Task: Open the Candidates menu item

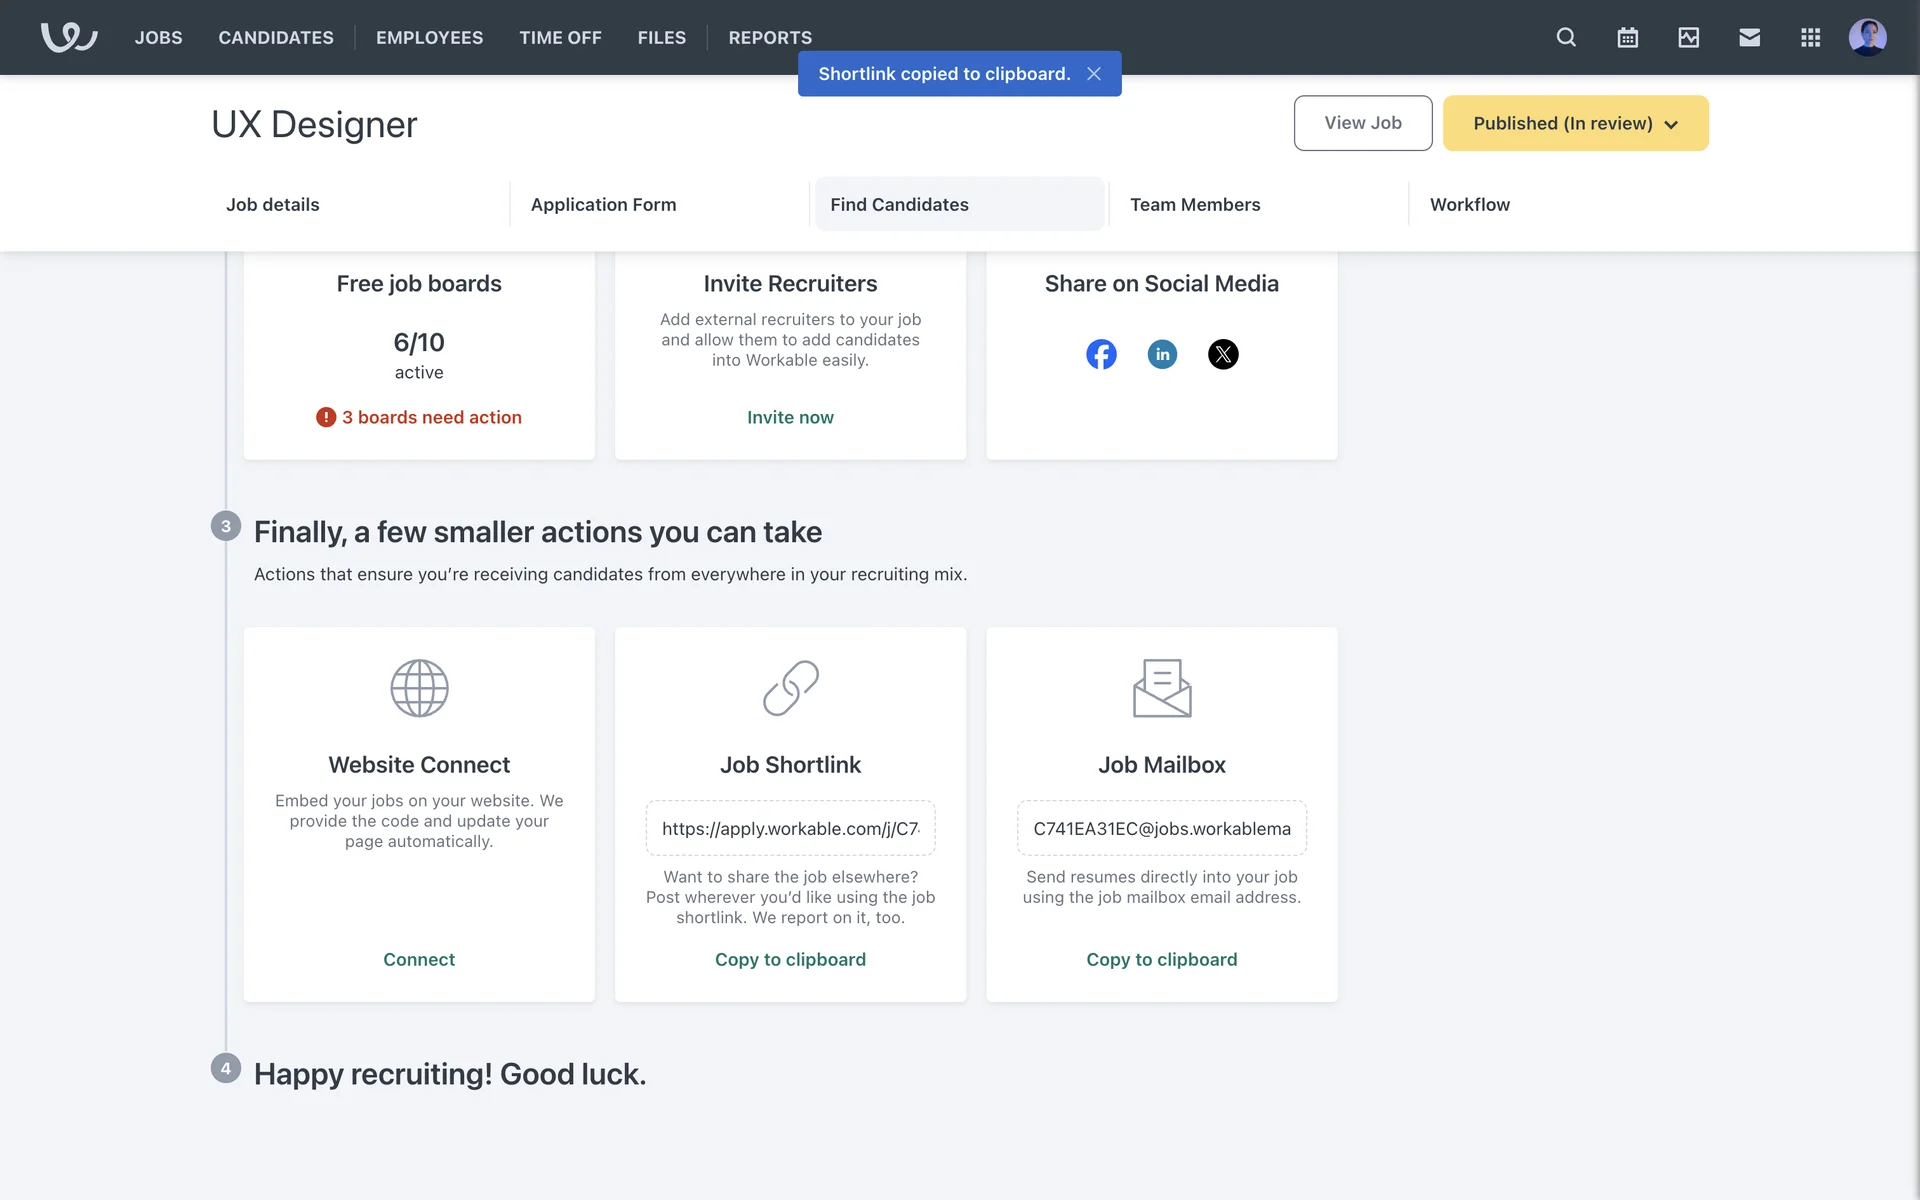Action: [276, 37]
